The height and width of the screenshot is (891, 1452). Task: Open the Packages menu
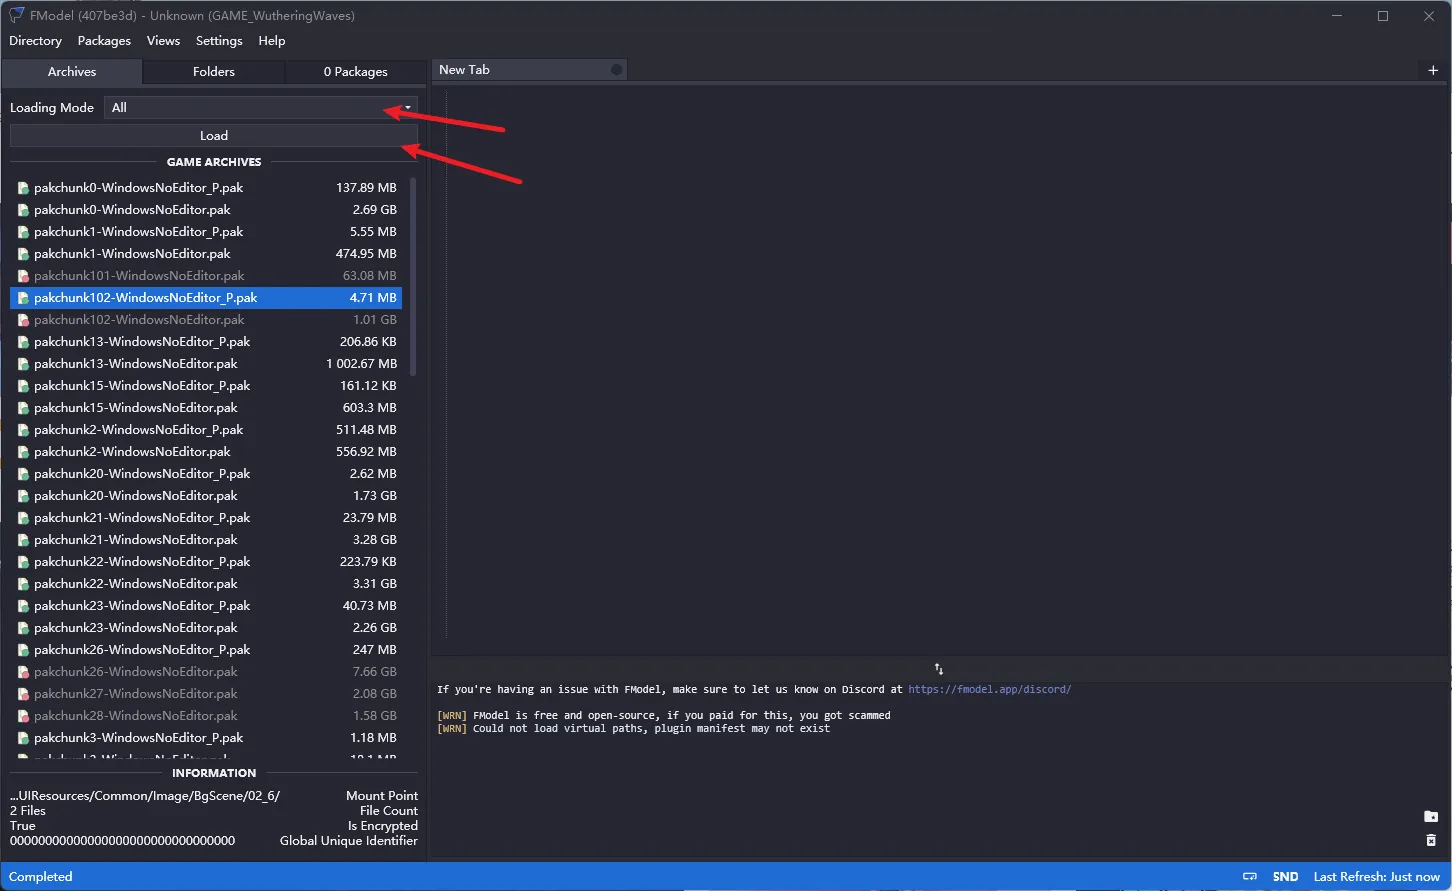coord(104,41)
